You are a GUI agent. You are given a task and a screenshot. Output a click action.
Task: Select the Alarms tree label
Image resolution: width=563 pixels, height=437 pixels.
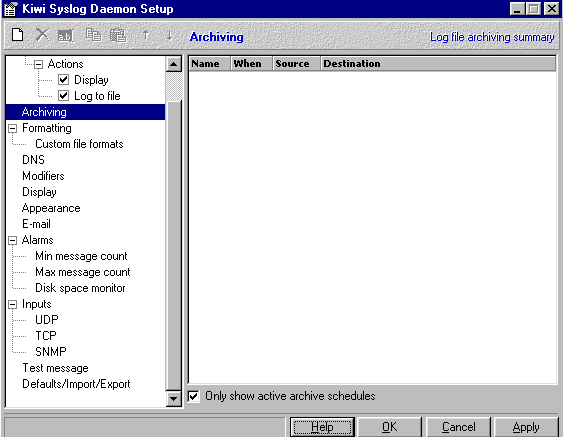click(x=37, y=240)
